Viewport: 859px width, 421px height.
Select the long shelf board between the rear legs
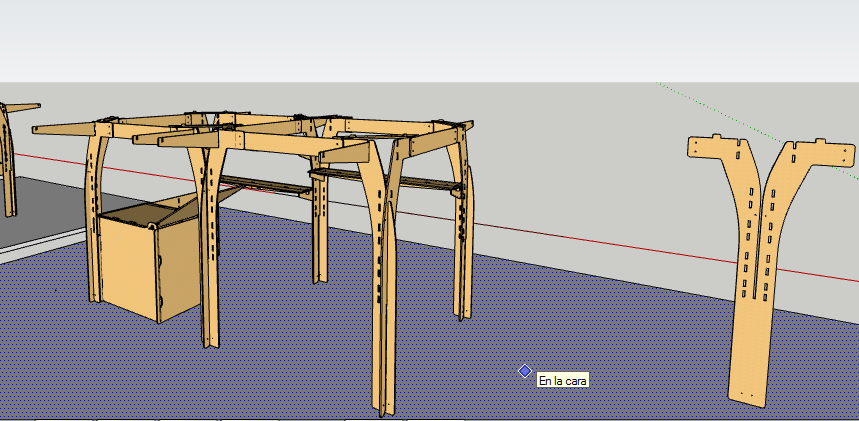pyautogui.click(x=386, y=180)
